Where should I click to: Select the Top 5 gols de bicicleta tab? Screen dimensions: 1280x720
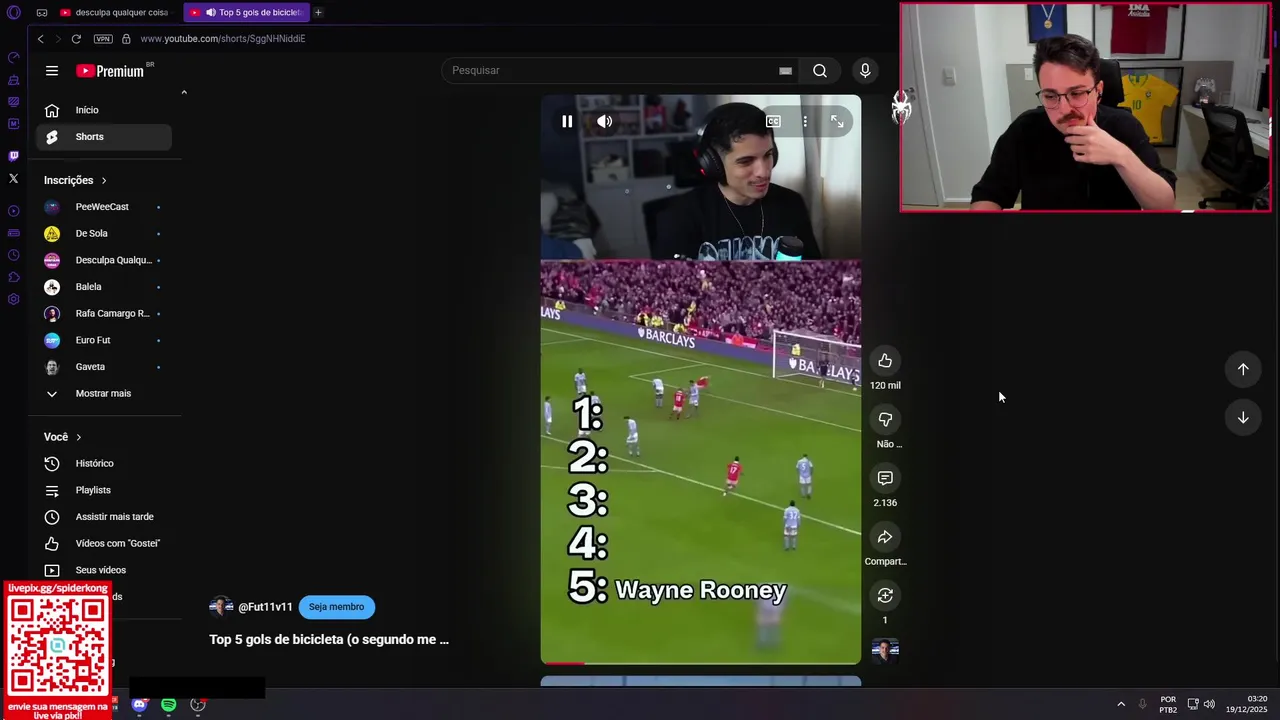[247, 13]
